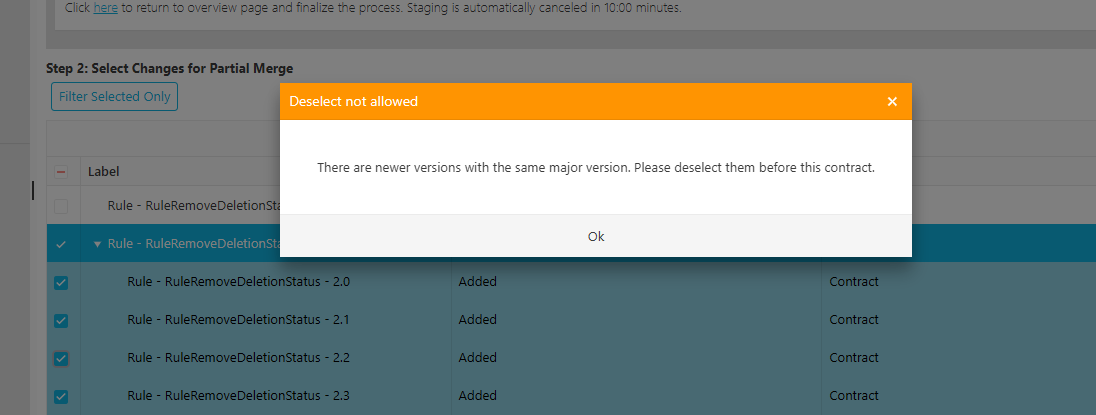Screen dimensions: 1096x415
Task: Select the RuleRemoveDeletionStatus - 2.1 row label
Action: click(238, 320)
